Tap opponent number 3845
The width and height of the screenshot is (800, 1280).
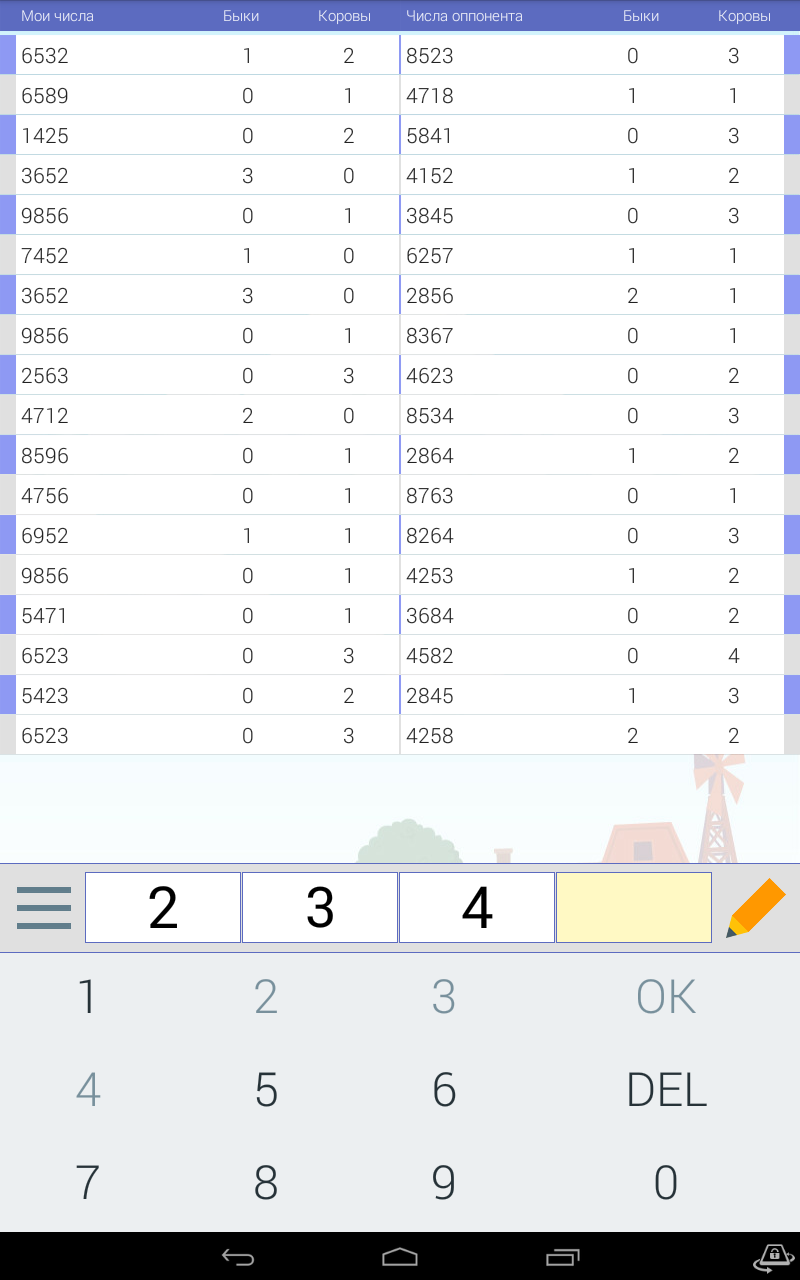pos(430,216)
